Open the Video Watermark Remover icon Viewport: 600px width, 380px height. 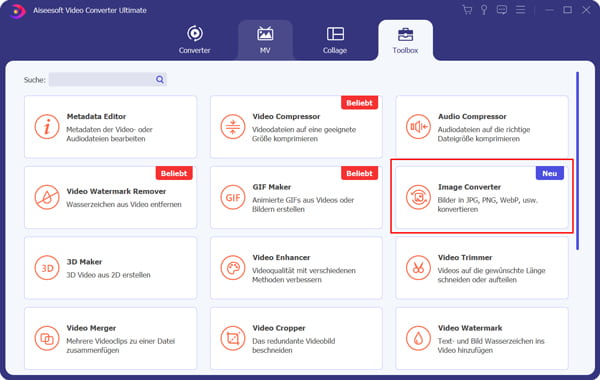[x=47, y=197]
